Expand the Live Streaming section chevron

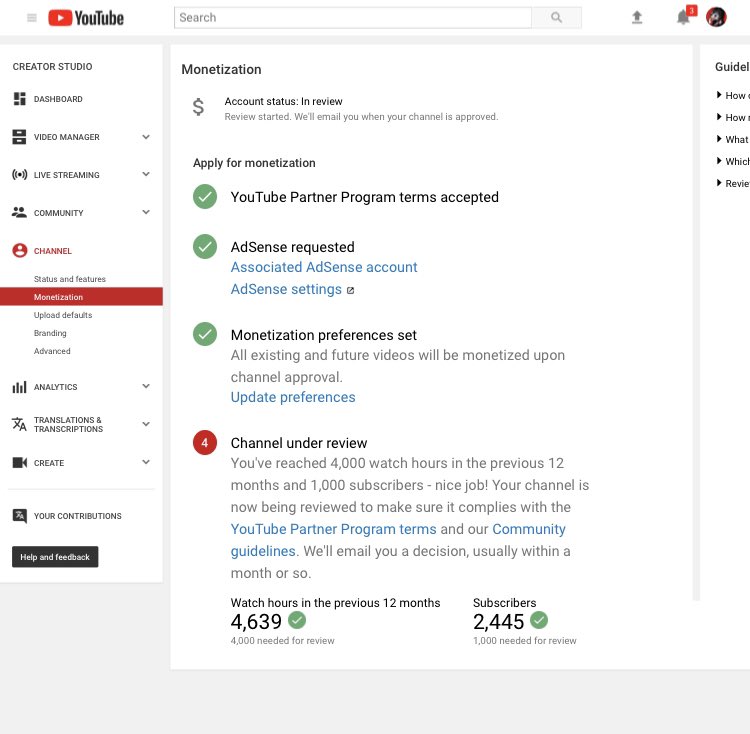(x=146, y=174)
